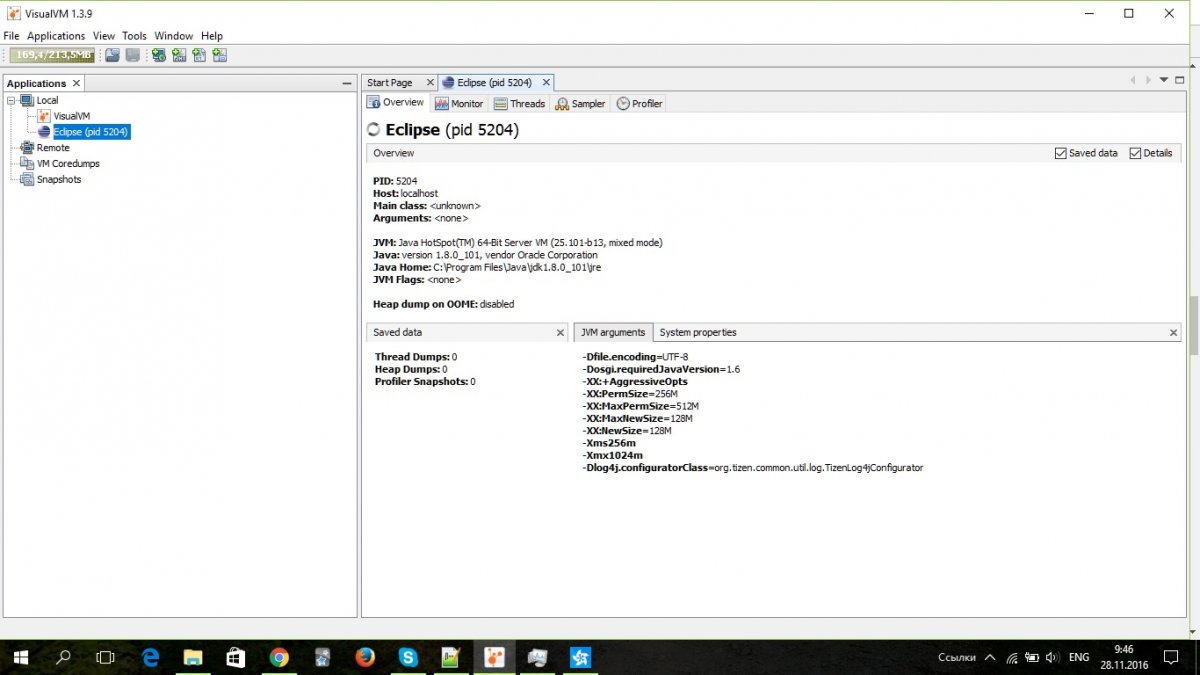
Task: Close the Saved data section
Action: point(560,332)
